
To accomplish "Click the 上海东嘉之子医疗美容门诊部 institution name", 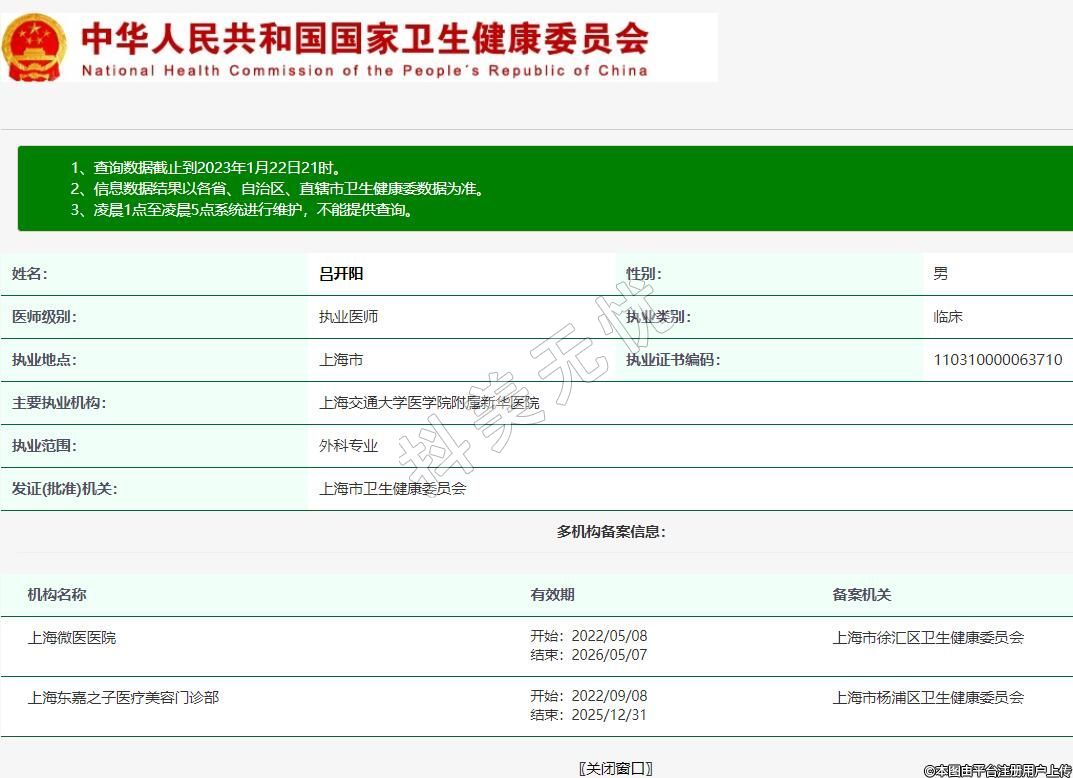I will tap(123, 697).
